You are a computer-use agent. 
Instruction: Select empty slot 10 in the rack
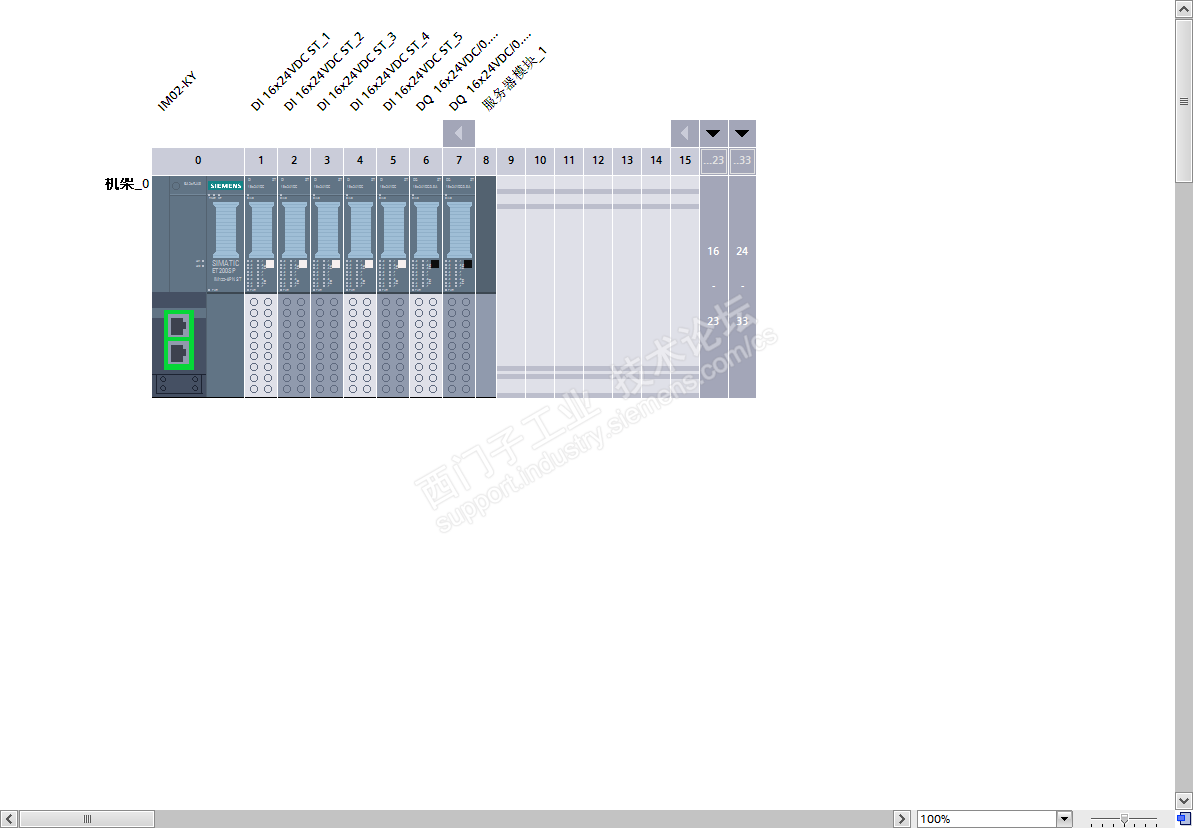click(540, 286)
